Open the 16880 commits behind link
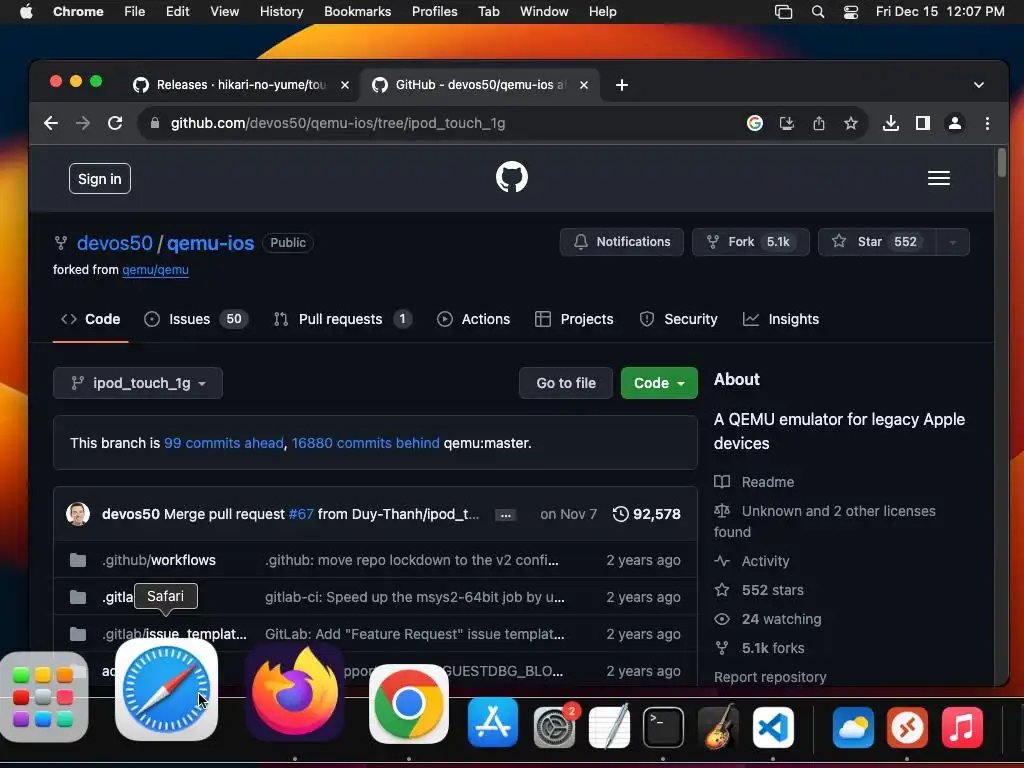 366,443
